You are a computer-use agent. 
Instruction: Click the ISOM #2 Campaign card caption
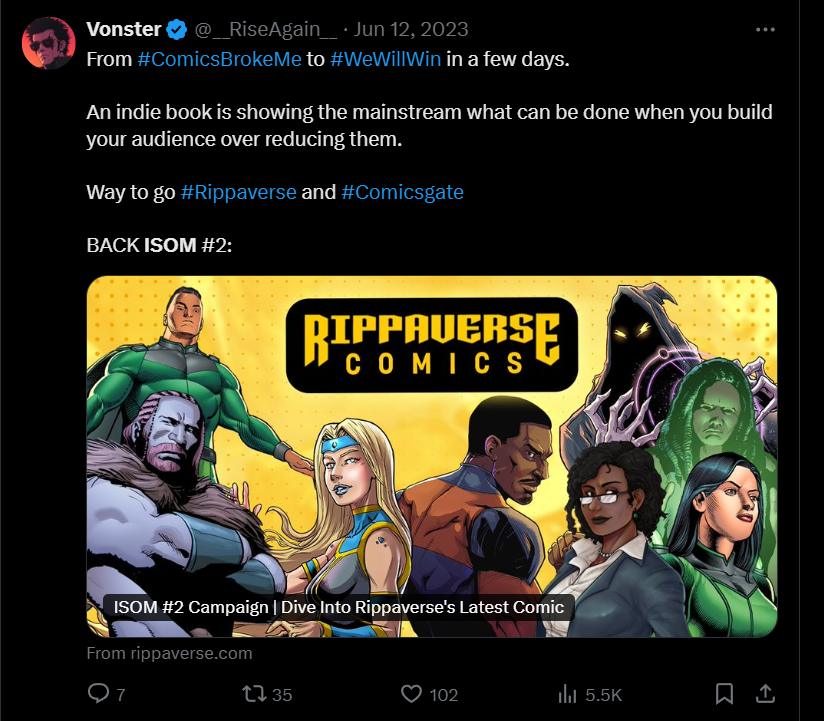[339, 607]
